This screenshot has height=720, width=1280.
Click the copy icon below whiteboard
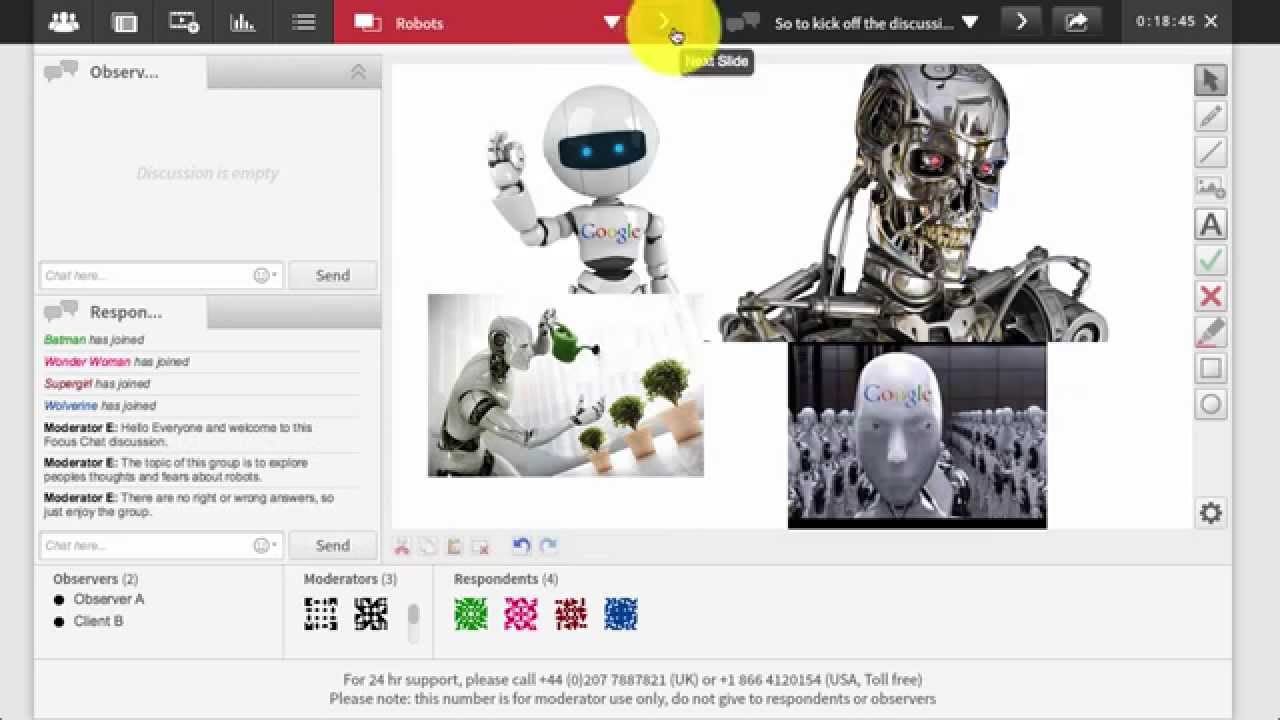pos(428,546)
